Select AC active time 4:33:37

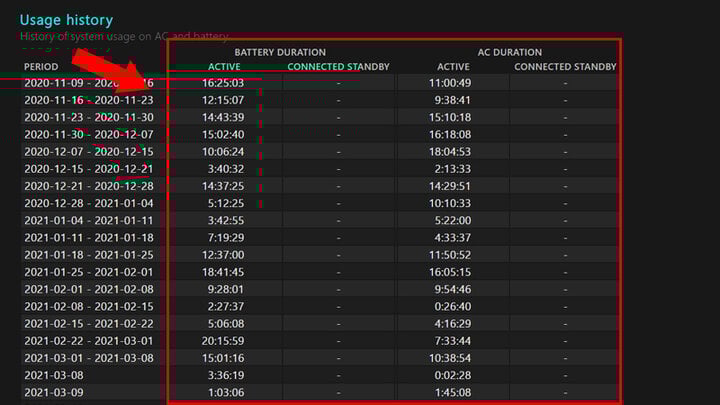[453, 238]
